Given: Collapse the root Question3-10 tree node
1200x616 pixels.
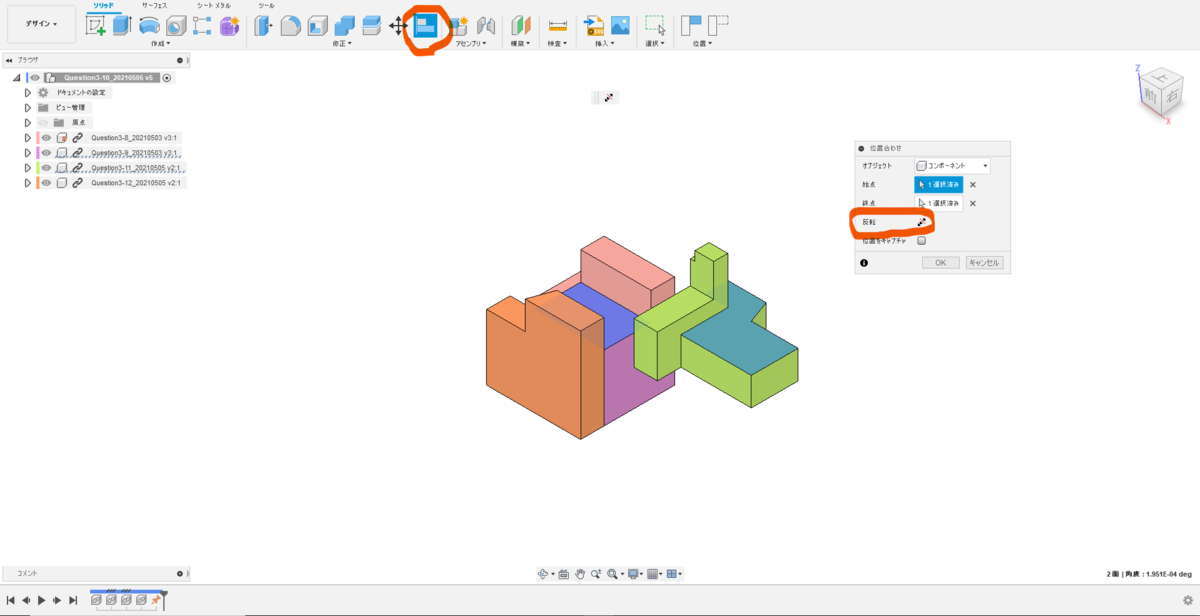Looking at the screenshot, I should click(17, 78).
